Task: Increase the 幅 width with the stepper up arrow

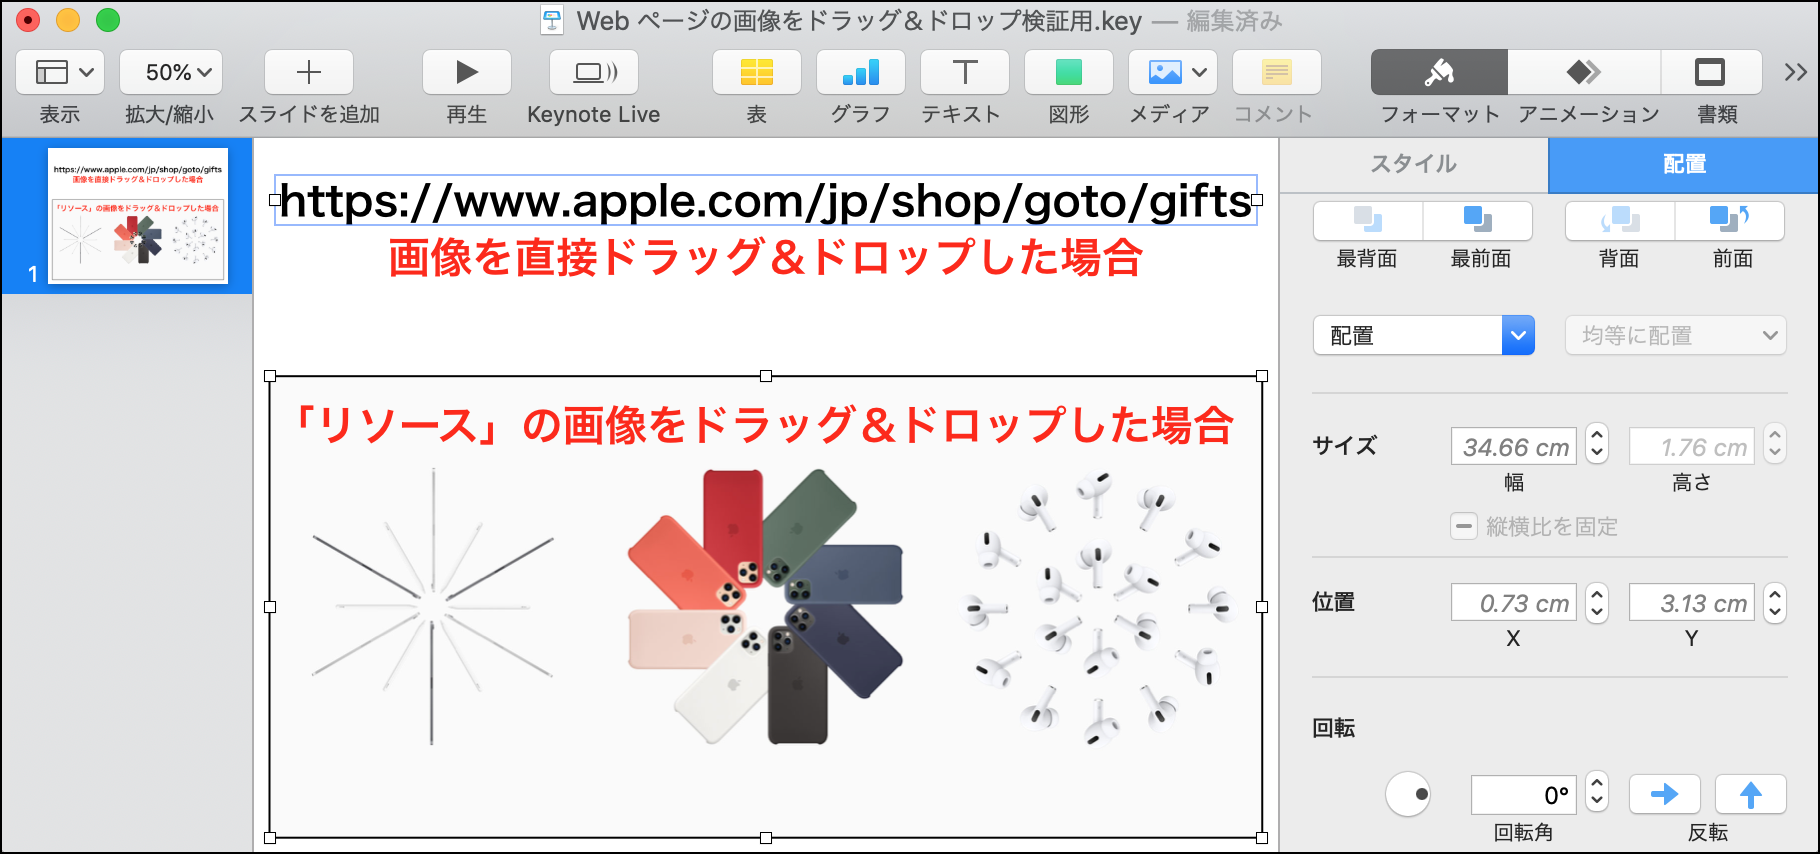Action: tap(1597, 436)
